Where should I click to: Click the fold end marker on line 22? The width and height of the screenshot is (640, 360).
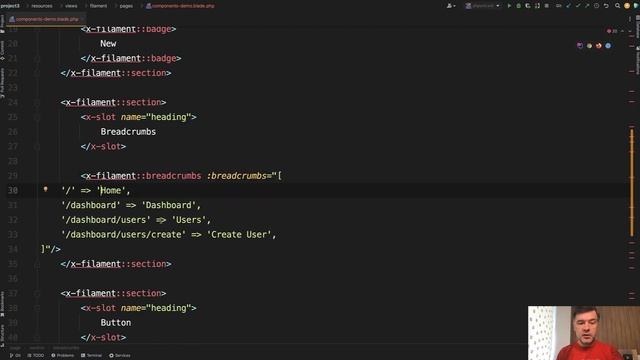tap(37, 73)
